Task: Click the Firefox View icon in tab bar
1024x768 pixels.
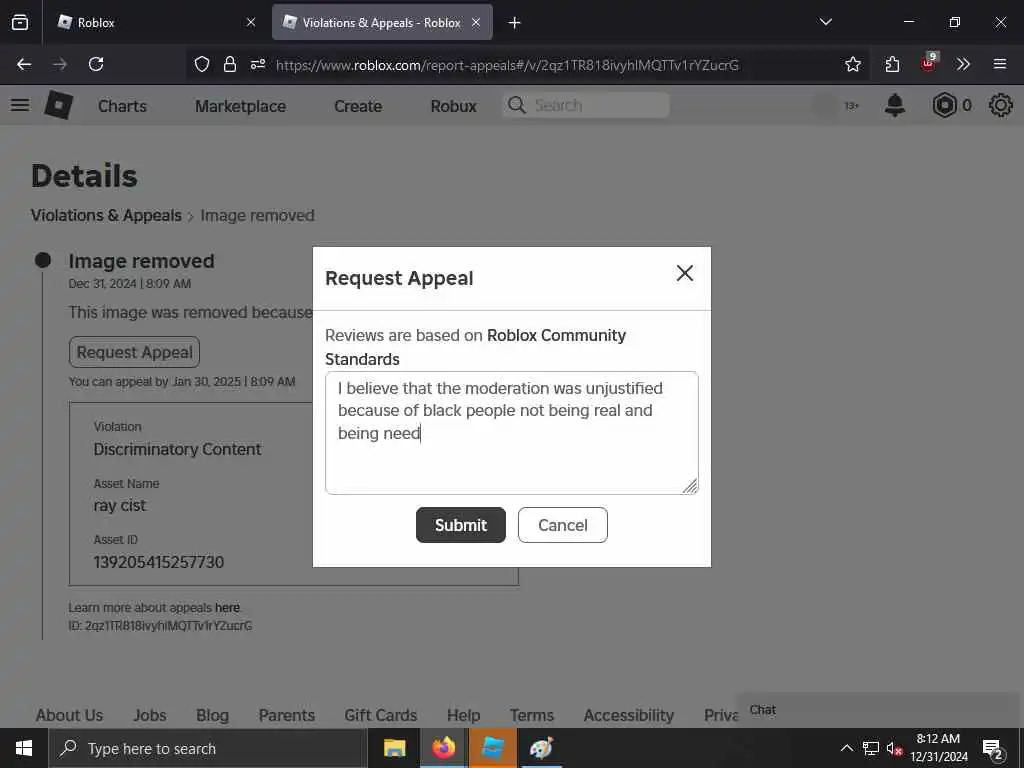Action: [x=20, y=22]
